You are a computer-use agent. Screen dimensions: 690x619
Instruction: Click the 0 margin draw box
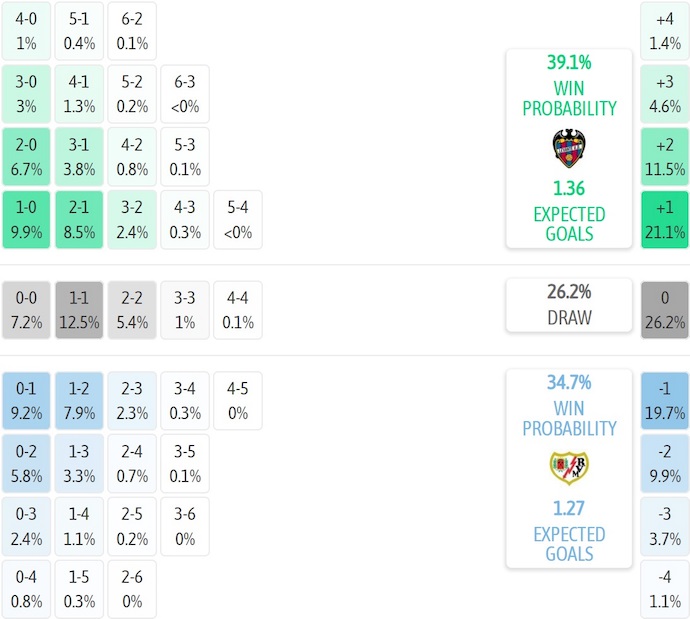click(x=665, y=310)
